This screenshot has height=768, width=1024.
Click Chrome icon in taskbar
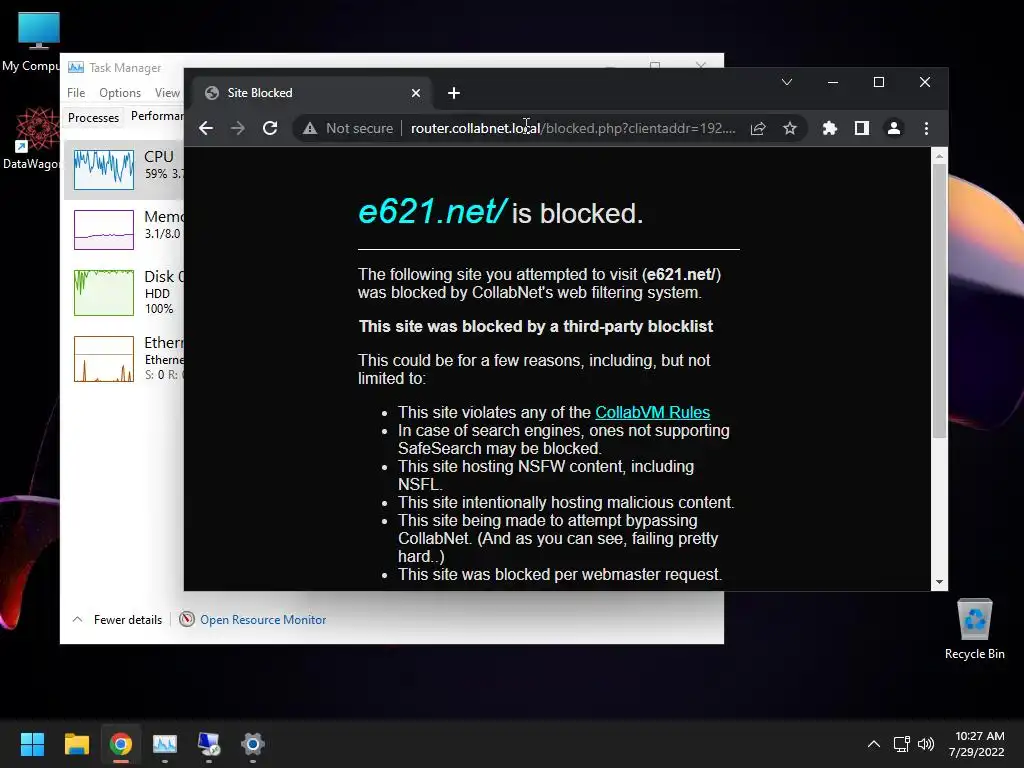(x=121, y=744)
